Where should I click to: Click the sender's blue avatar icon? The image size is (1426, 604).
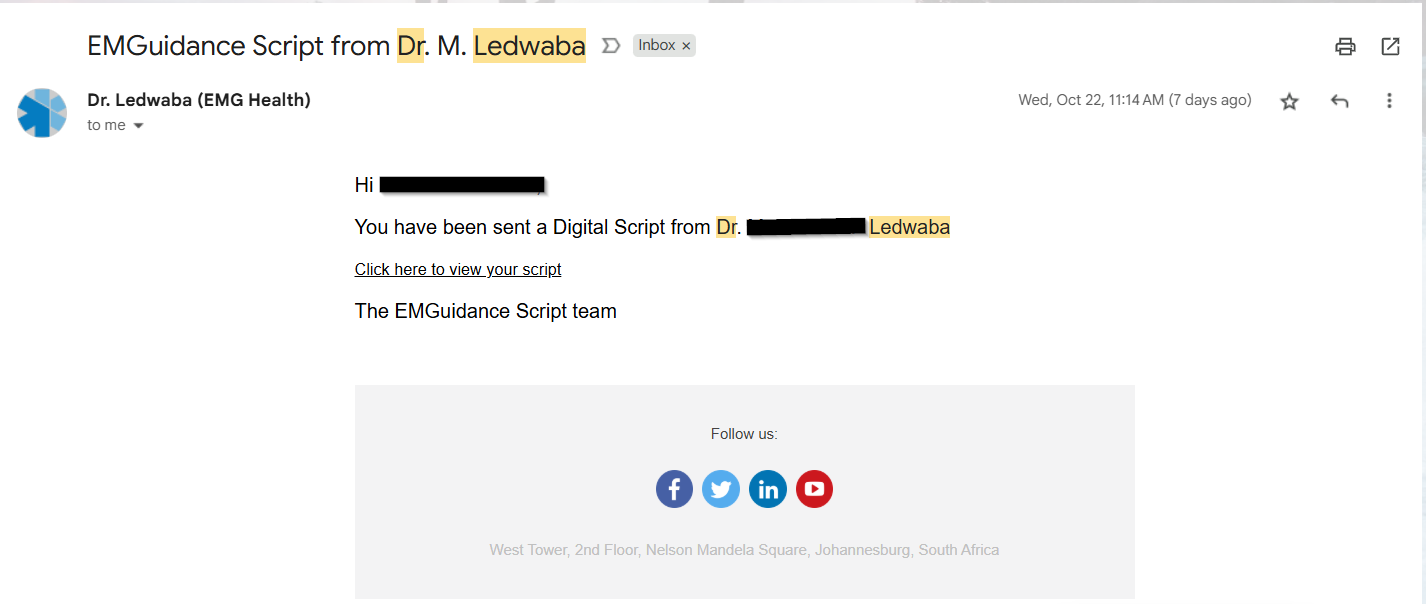coord(42,112)
